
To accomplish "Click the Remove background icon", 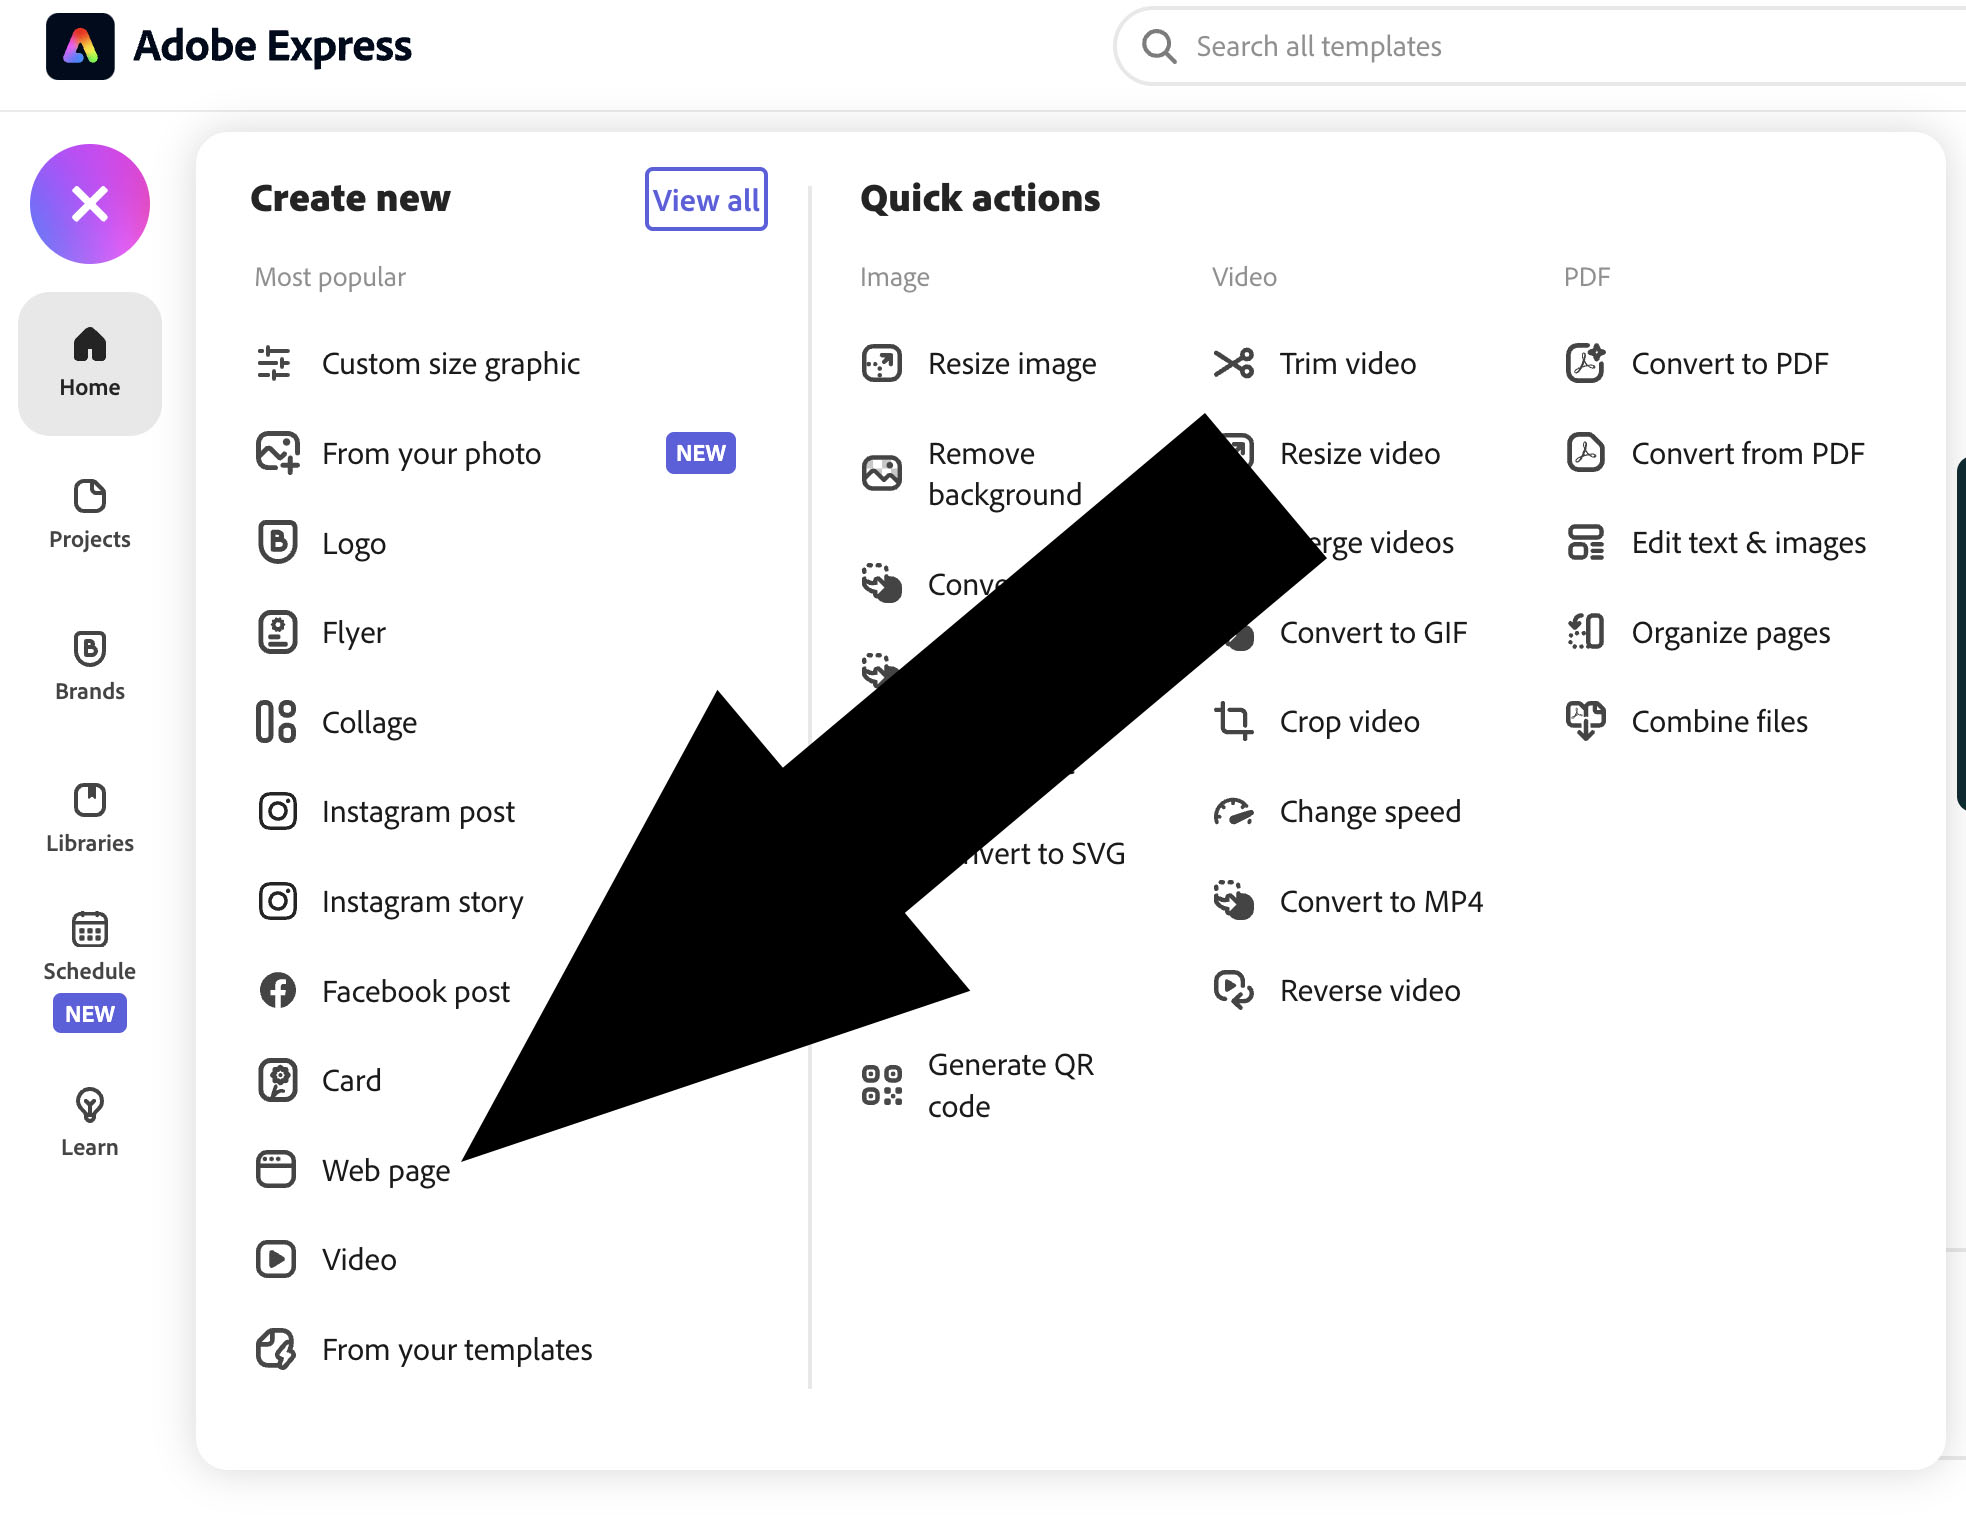I will (882, 473).
